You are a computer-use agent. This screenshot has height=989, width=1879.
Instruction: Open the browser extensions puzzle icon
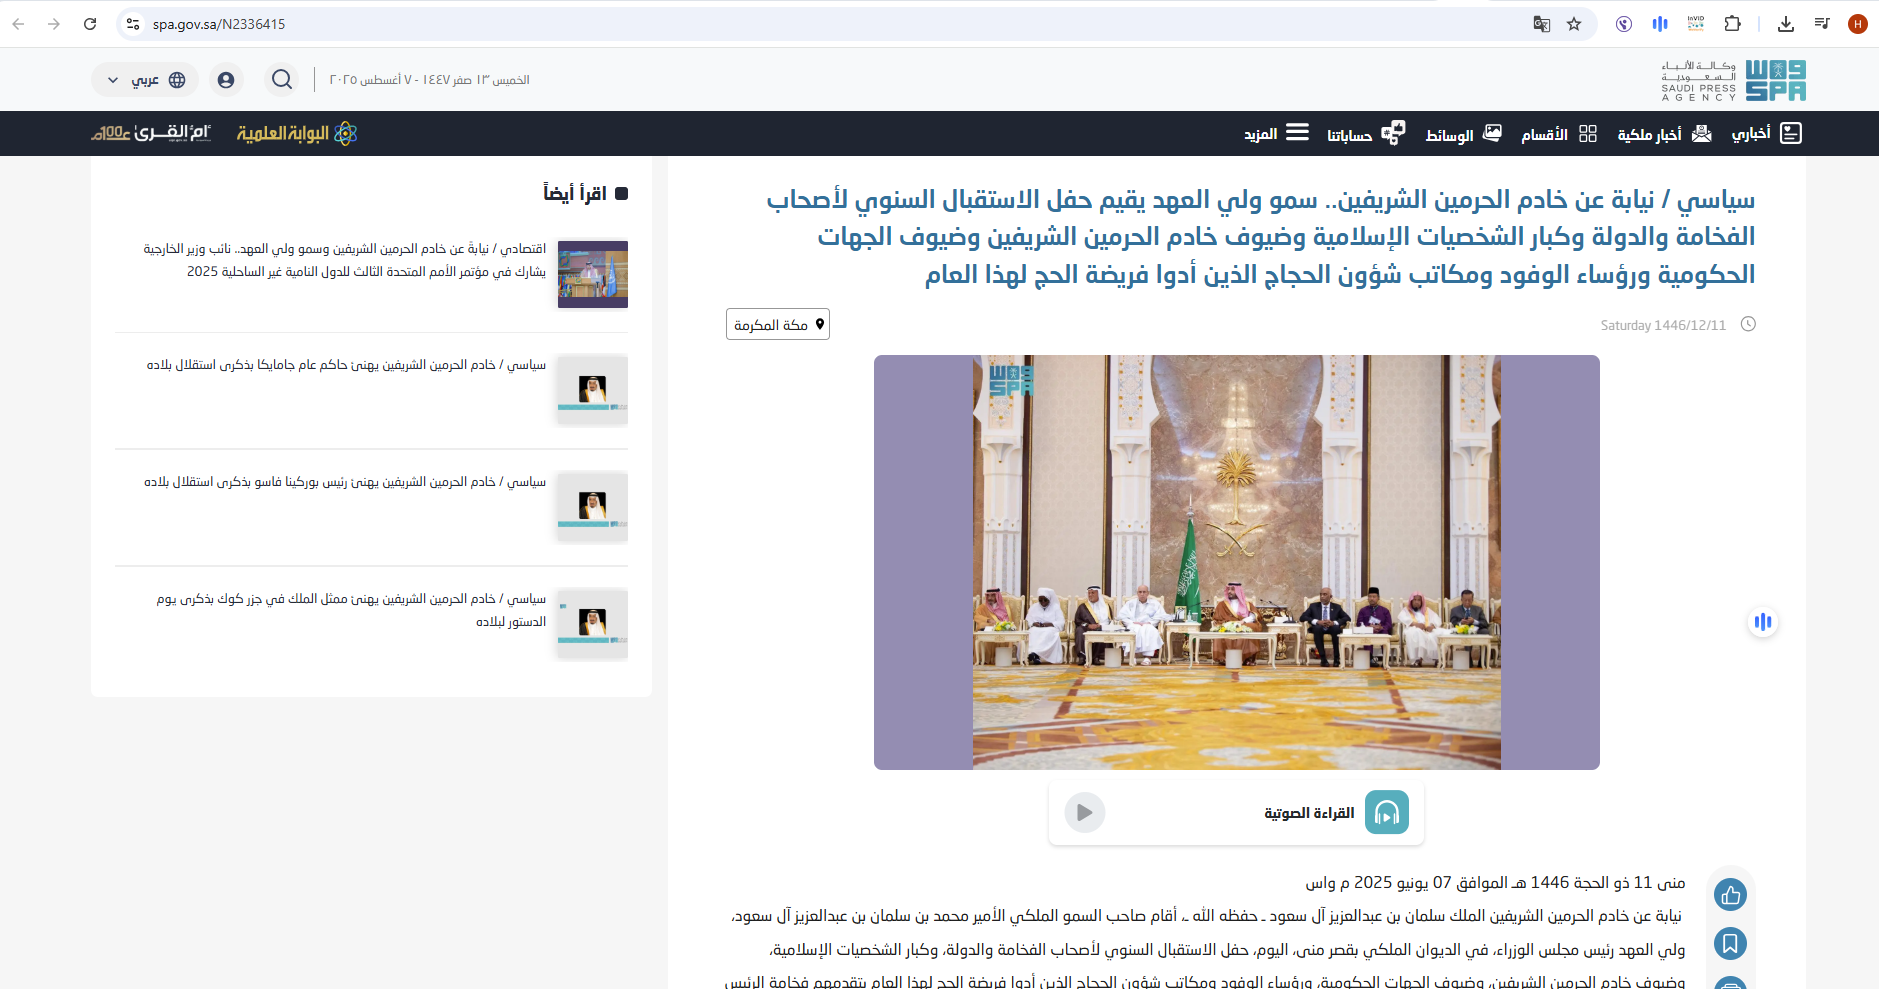1733,24
